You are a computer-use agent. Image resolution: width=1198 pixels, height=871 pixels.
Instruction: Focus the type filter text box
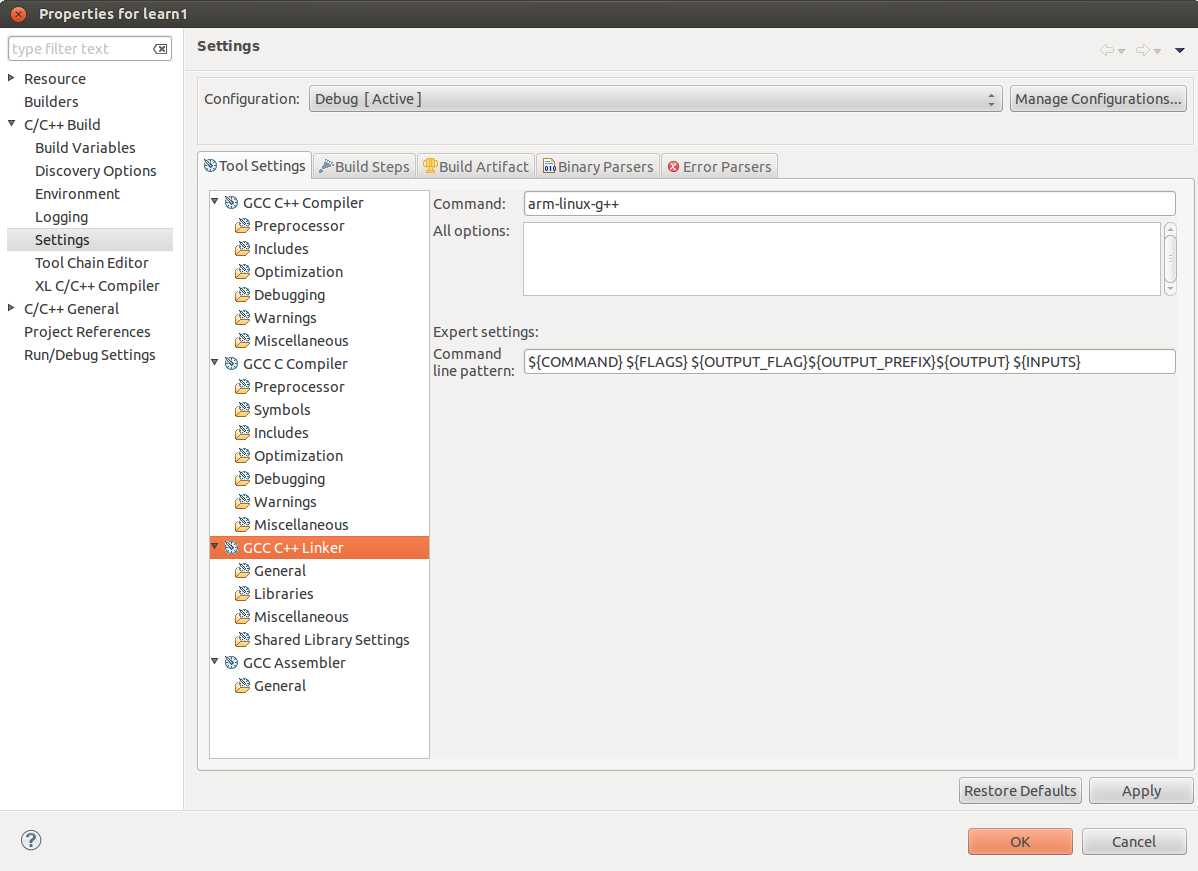(80, 49)
